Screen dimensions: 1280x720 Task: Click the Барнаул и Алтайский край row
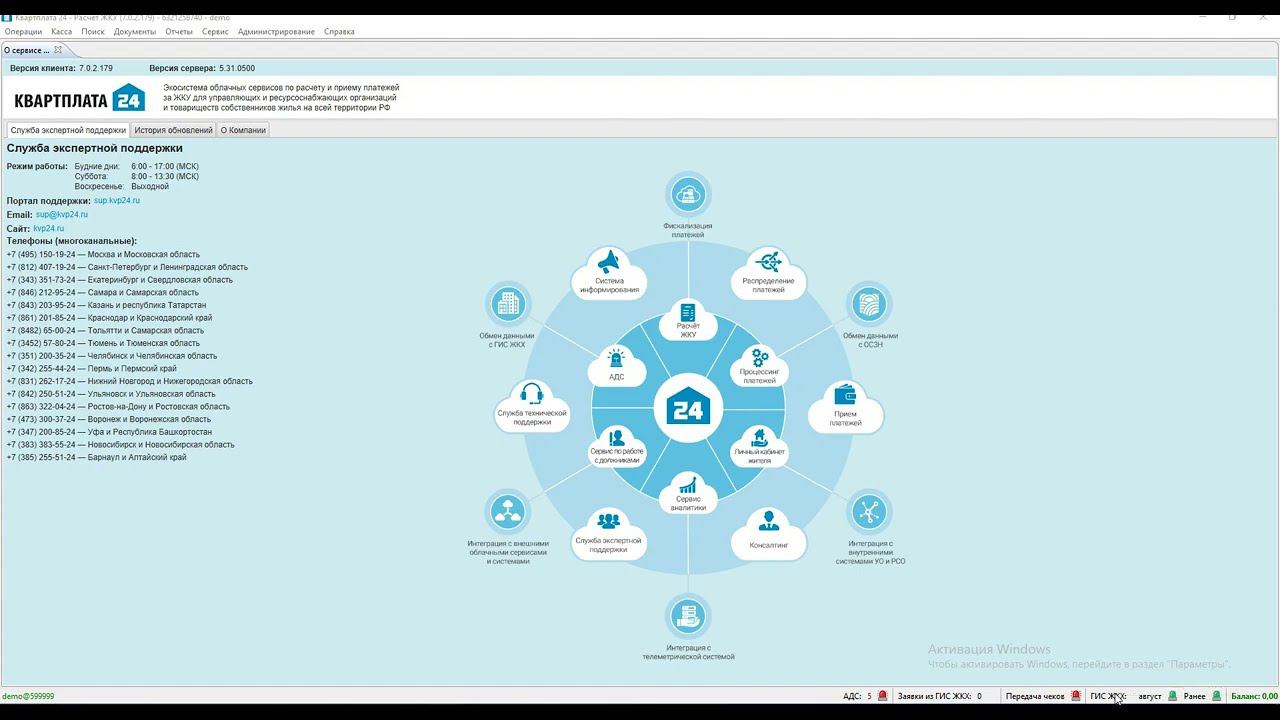96,457
